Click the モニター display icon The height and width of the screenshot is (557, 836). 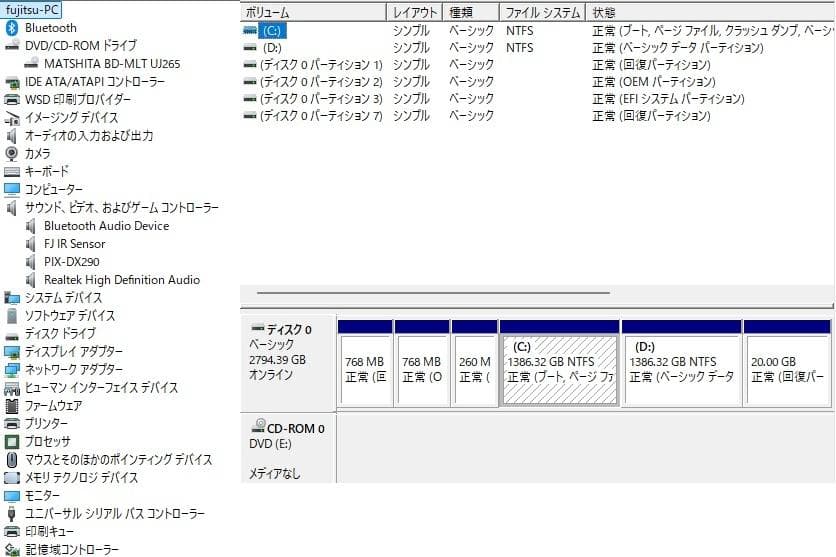[12, 496]
